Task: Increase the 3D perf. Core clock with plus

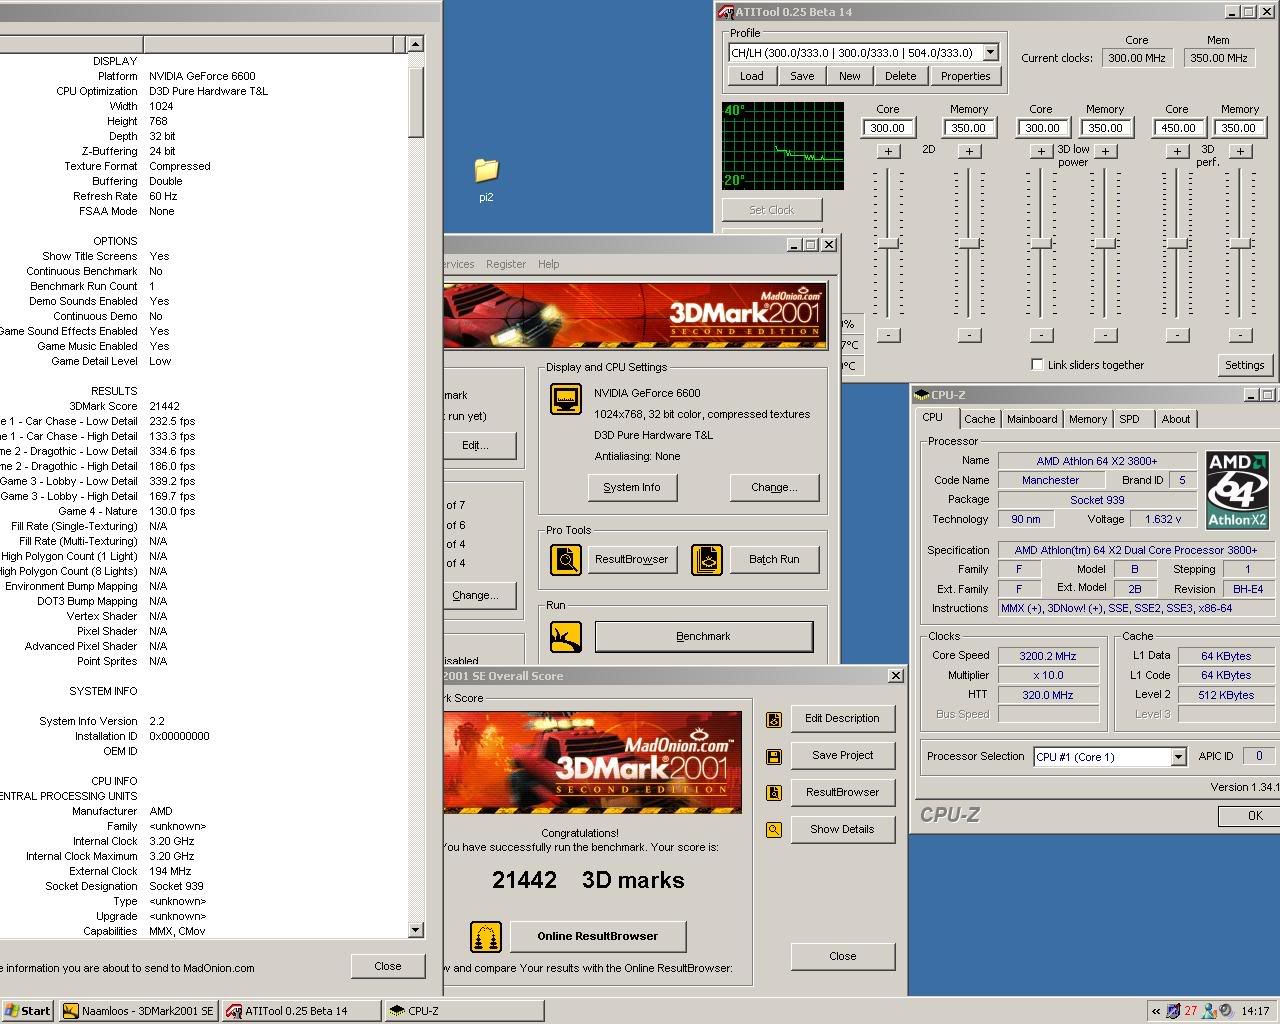Action: tap(1177, 151)
